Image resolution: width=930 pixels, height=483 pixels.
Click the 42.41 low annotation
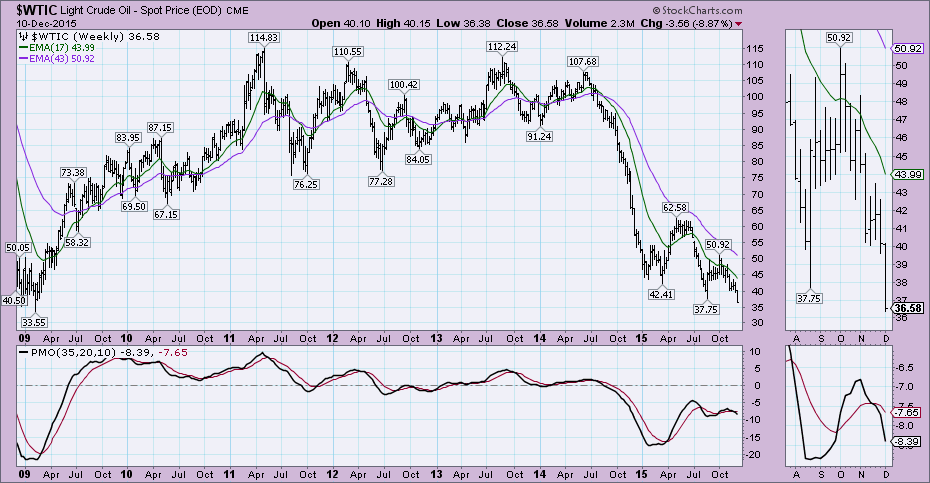[661, 294]
